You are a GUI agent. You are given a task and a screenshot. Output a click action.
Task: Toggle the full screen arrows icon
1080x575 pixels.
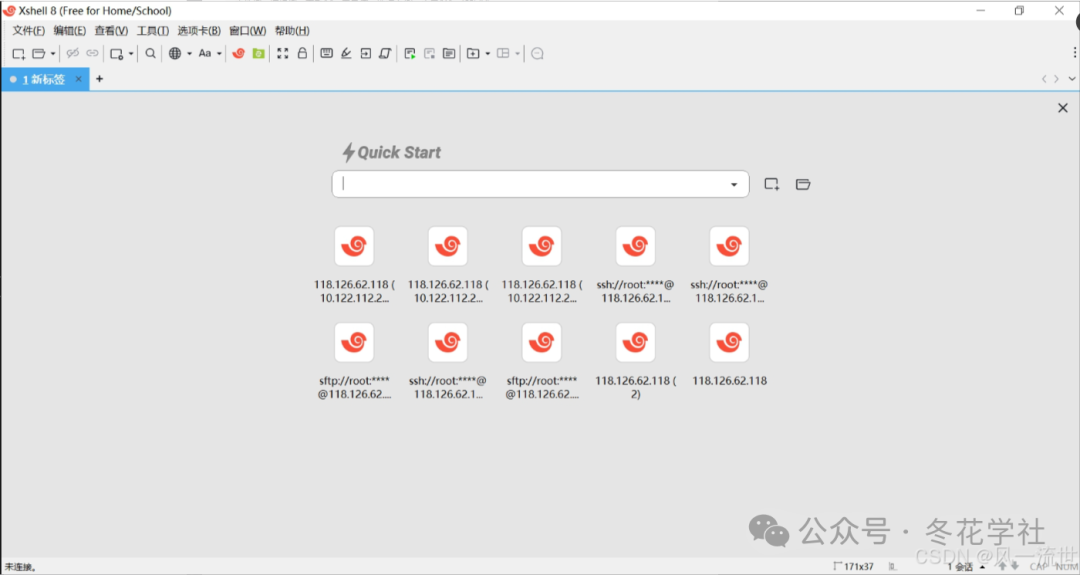click(282, 54)
